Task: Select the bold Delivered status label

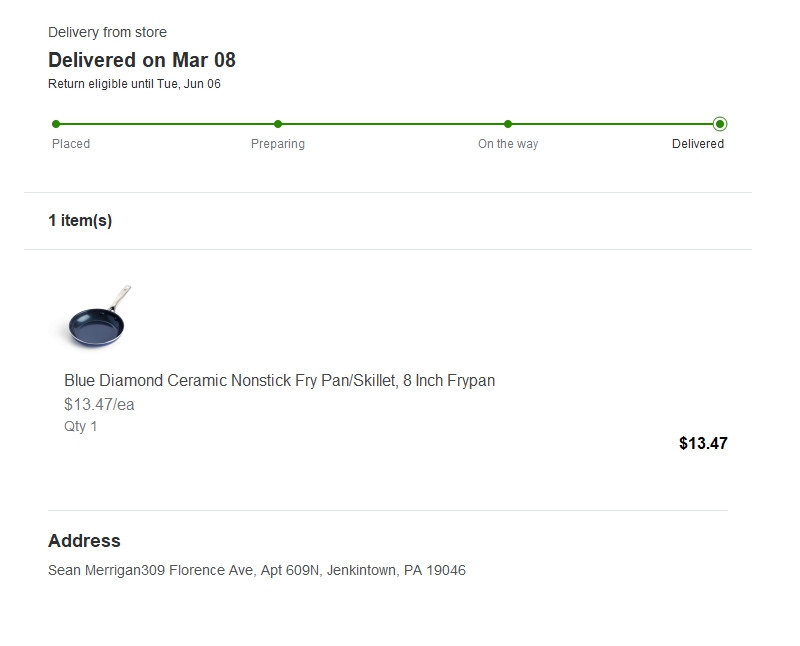Action: [x=698, y=144]
